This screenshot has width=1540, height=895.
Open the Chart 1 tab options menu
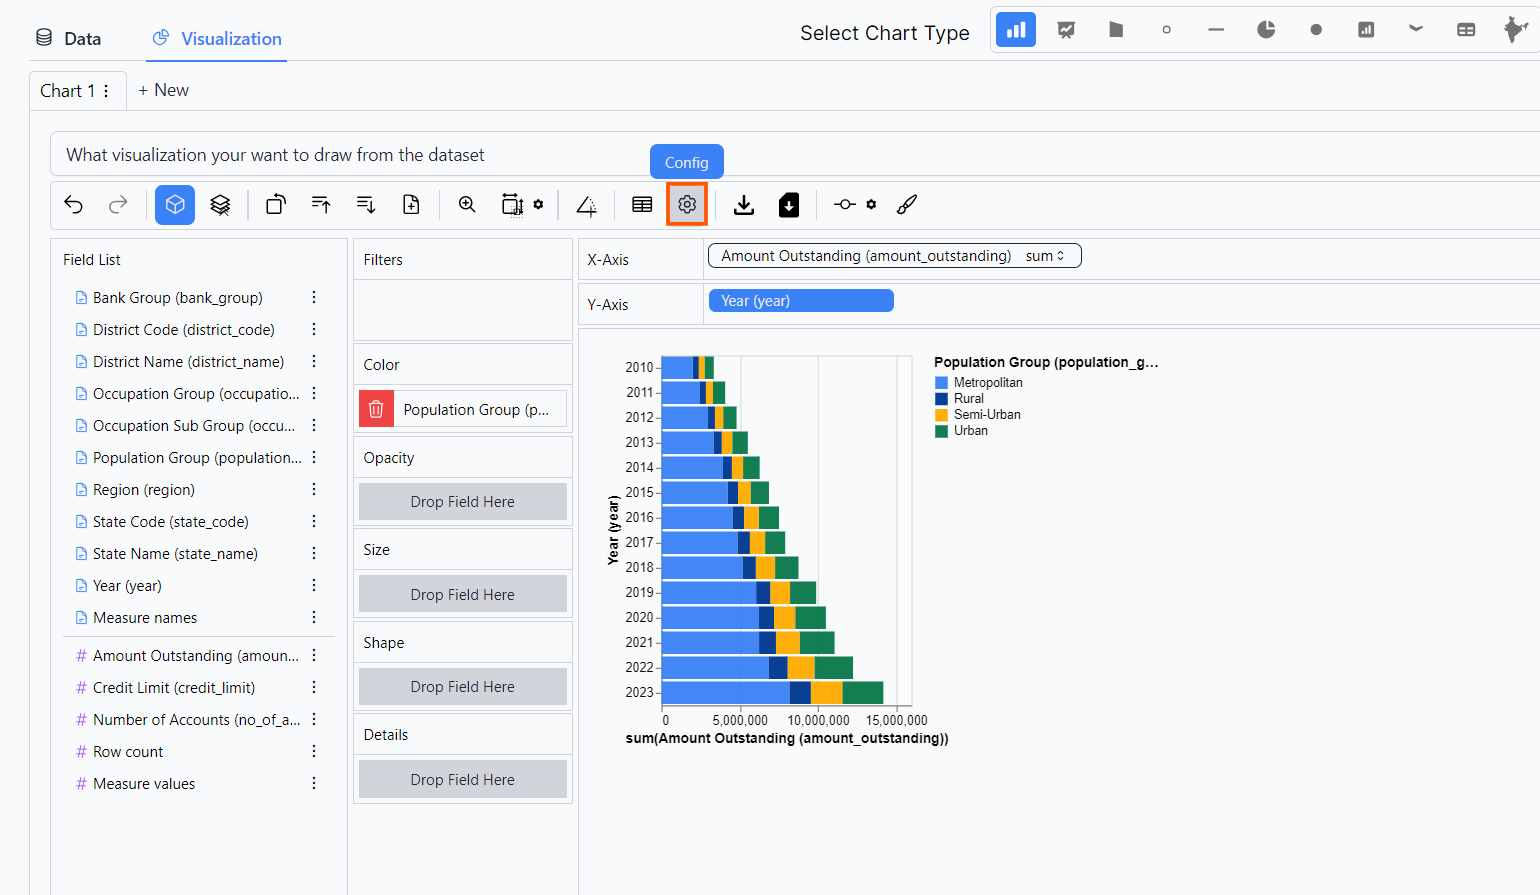106,91
